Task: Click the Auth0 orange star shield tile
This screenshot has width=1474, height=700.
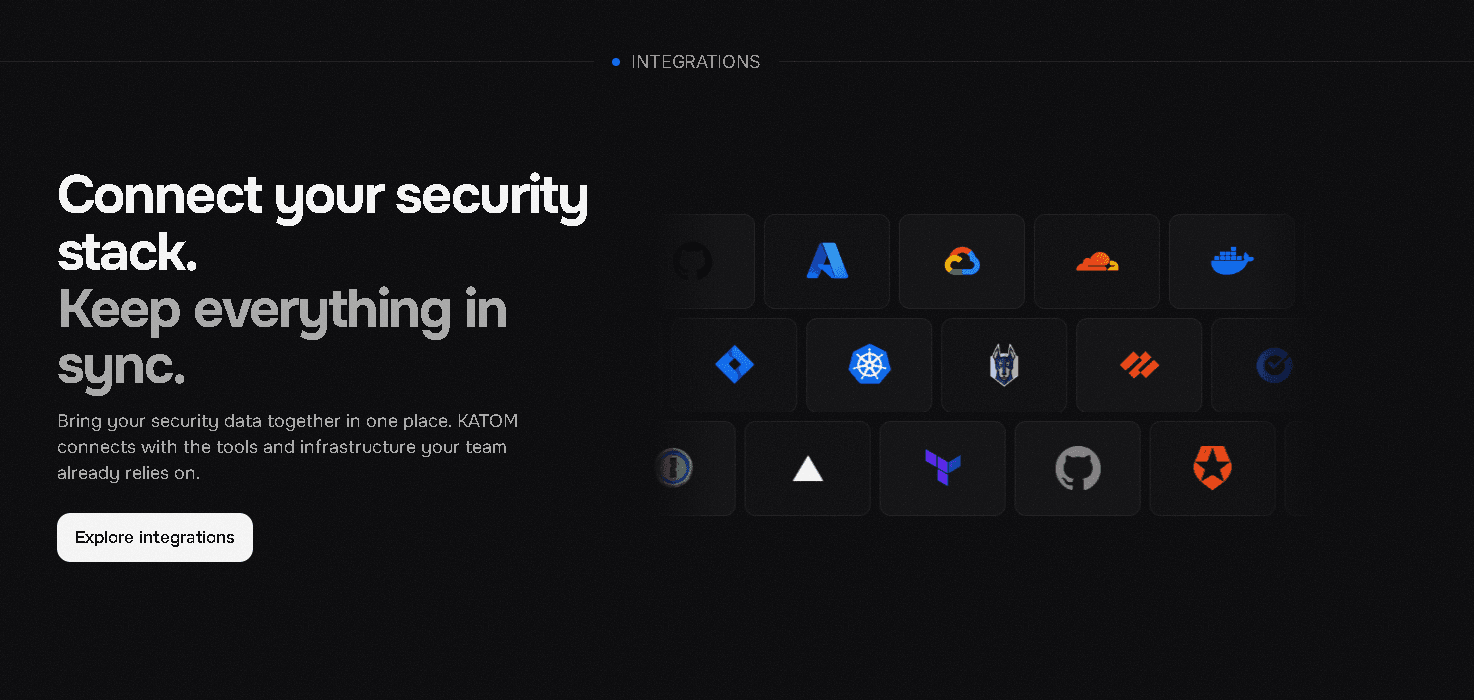Action: pos(1213,468)
